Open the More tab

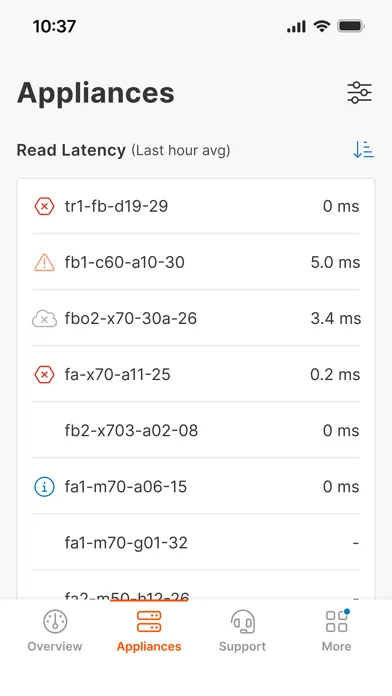[x=337, y=630]
